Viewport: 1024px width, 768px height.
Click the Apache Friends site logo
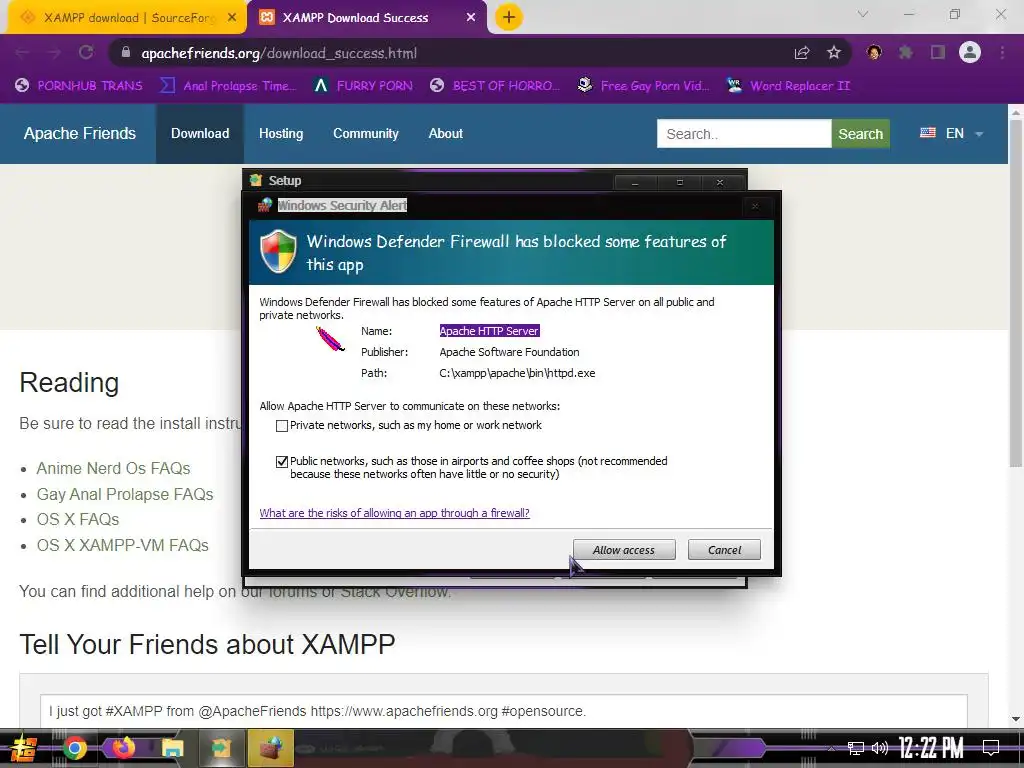coord(80,133)
